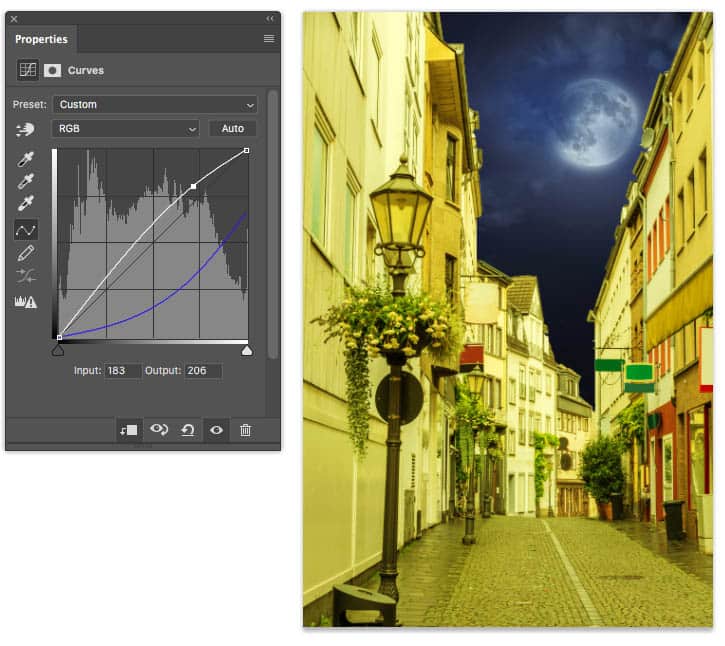Click the histogram warning recalculate icon

click(x=25, y=302)
